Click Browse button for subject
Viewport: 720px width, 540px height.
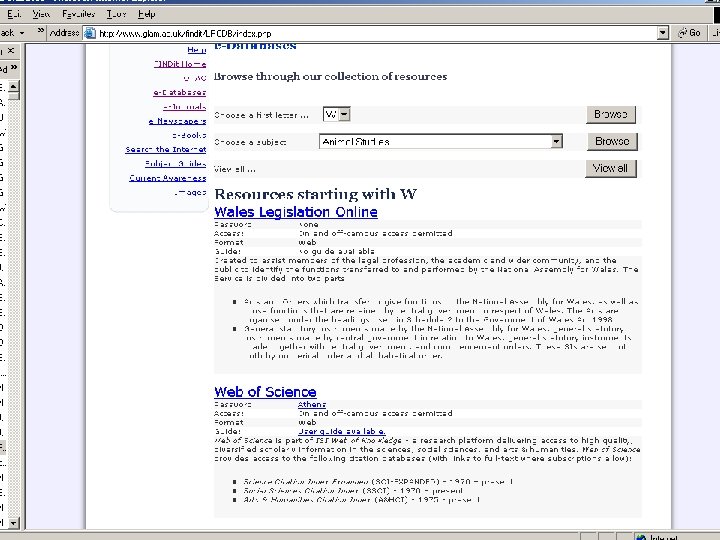pos(612,141)
